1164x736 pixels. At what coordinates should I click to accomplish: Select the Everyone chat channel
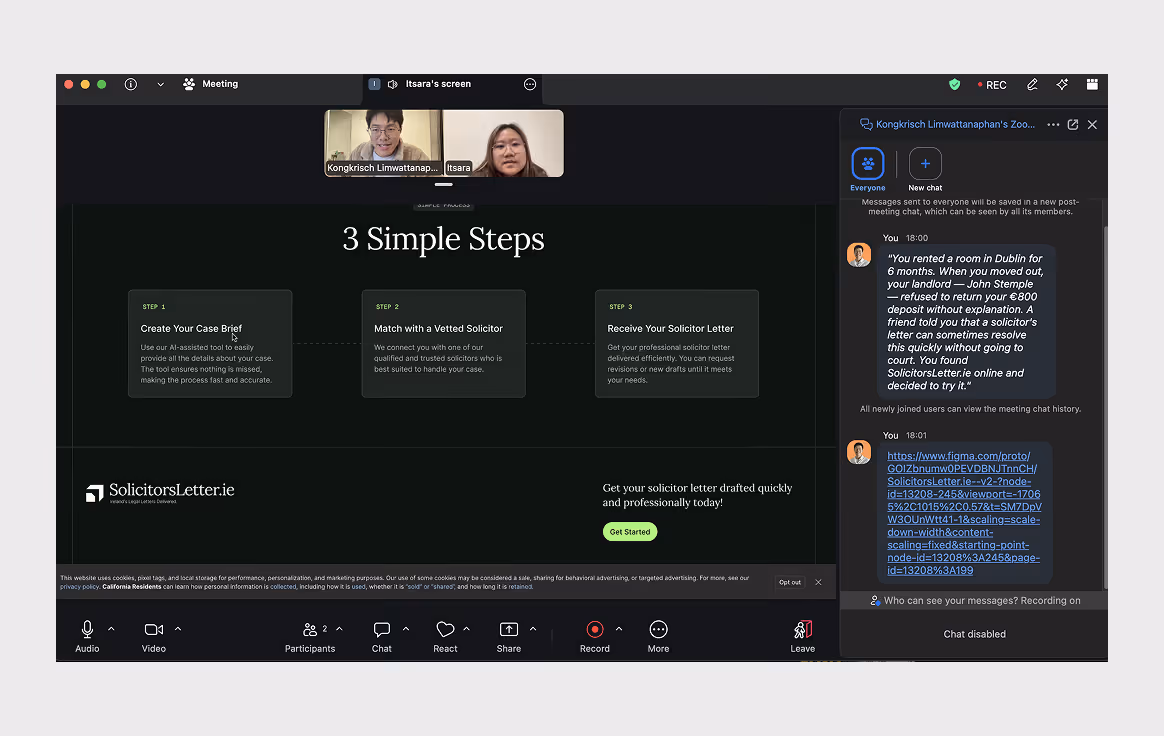click(x=868, y=170)
